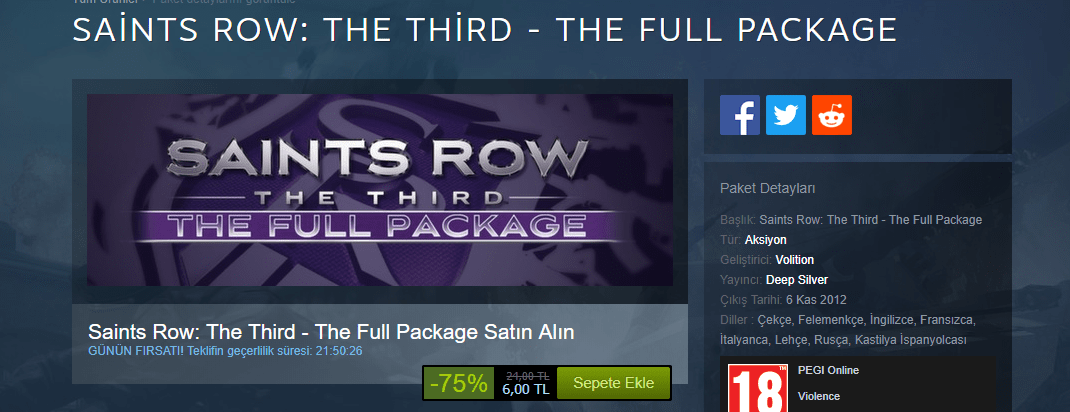Share the package on Facebook
Image resolution: width=1070 pixels, height=412 pixels.
pyautogui.click(x=740, y=115)
